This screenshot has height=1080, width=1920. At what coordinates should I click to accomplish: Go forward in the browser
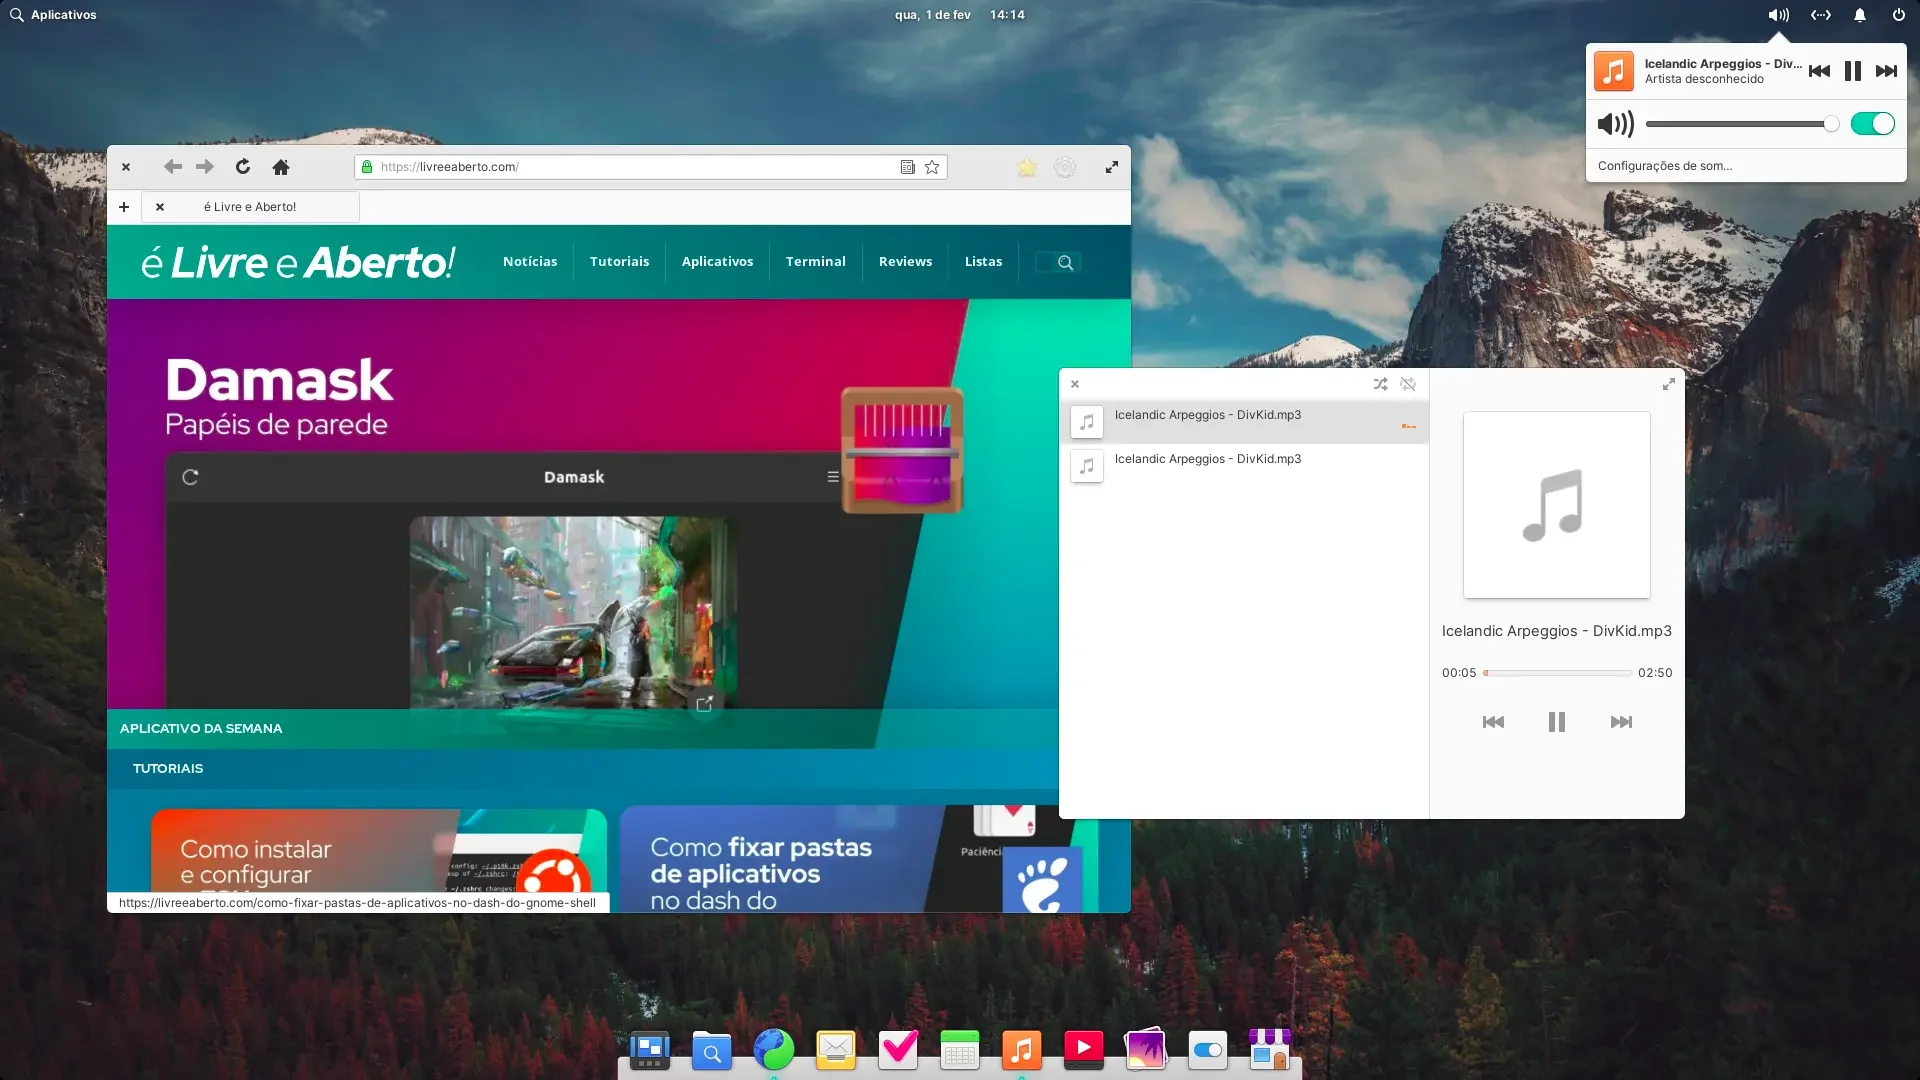205,167
